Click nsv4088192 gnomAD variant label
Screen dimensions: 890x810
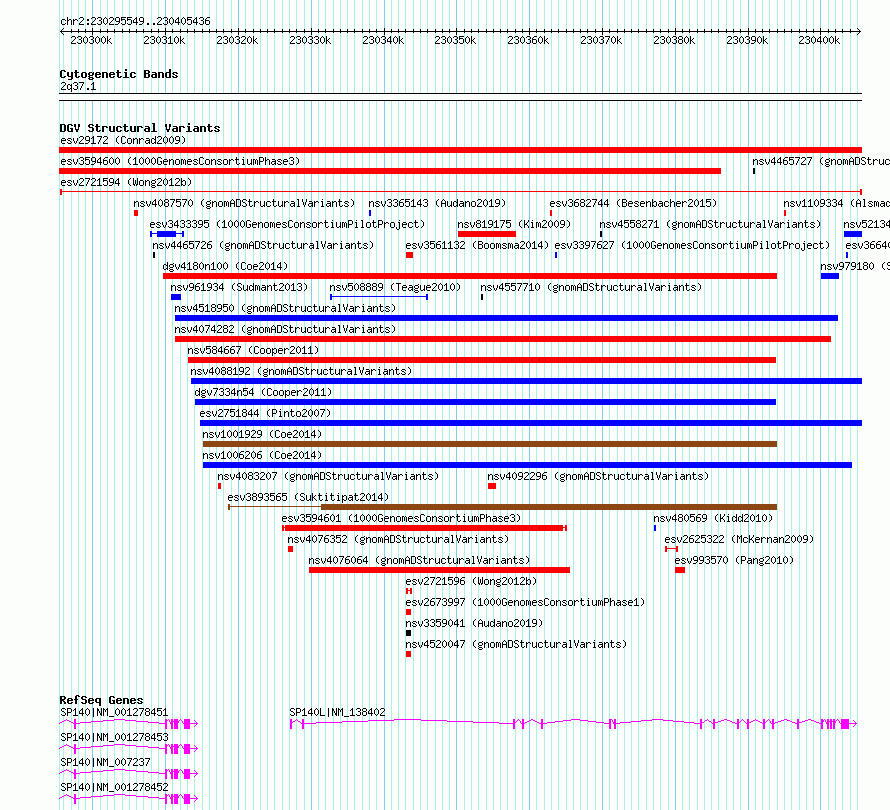(301, 371)
